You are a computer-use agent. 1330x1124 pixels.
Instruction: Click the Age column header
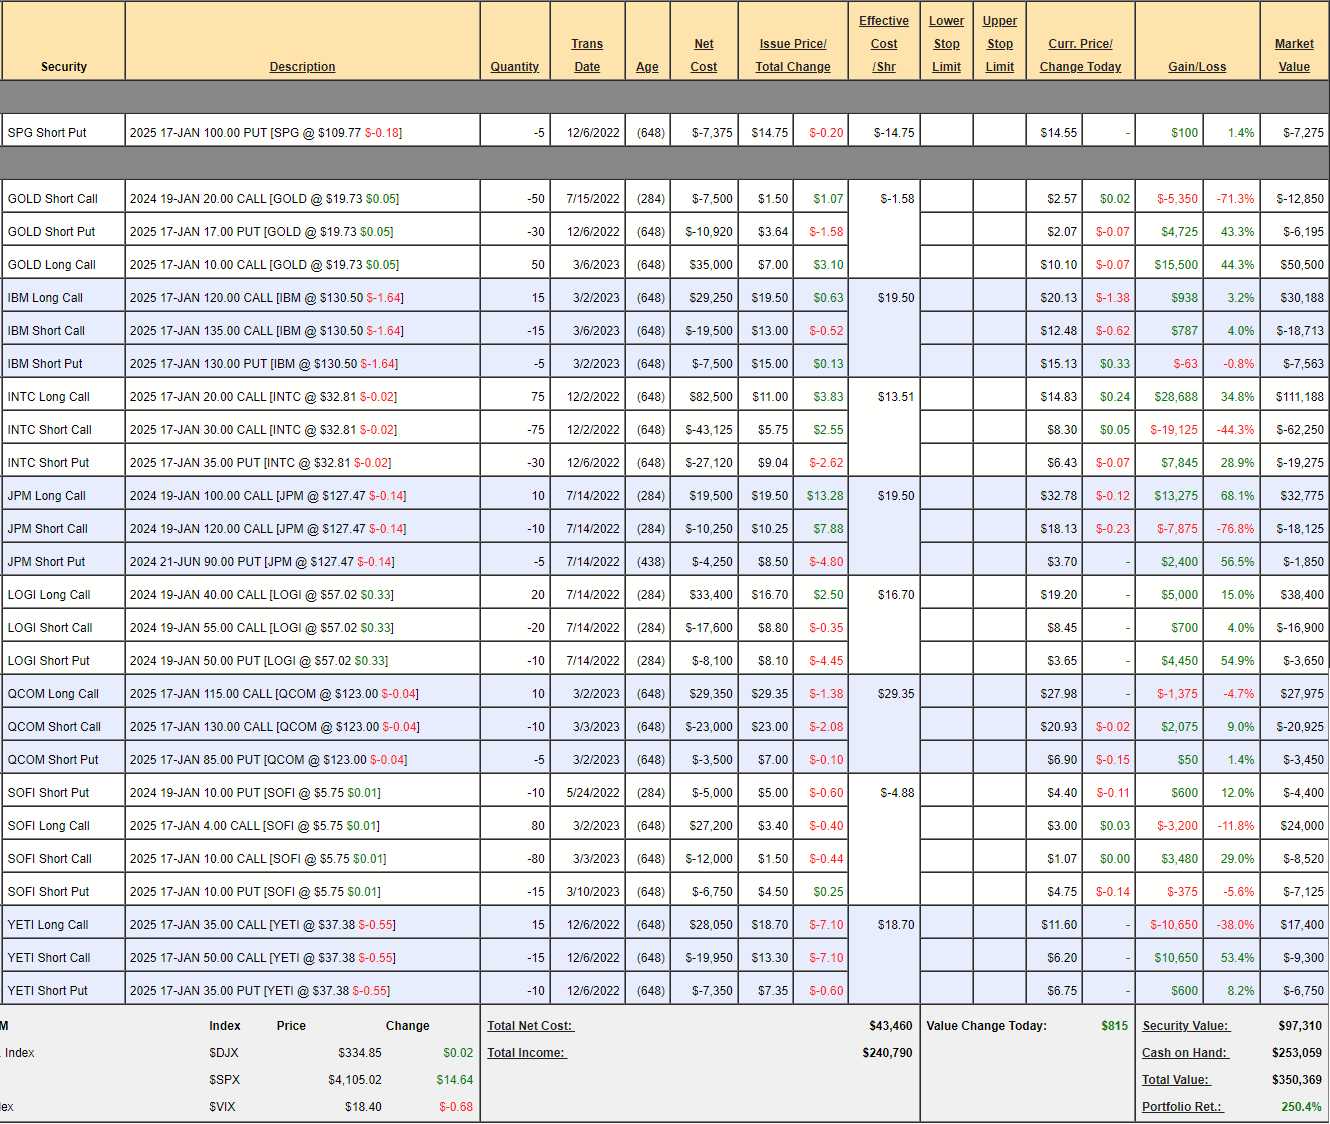pos(647,67)
